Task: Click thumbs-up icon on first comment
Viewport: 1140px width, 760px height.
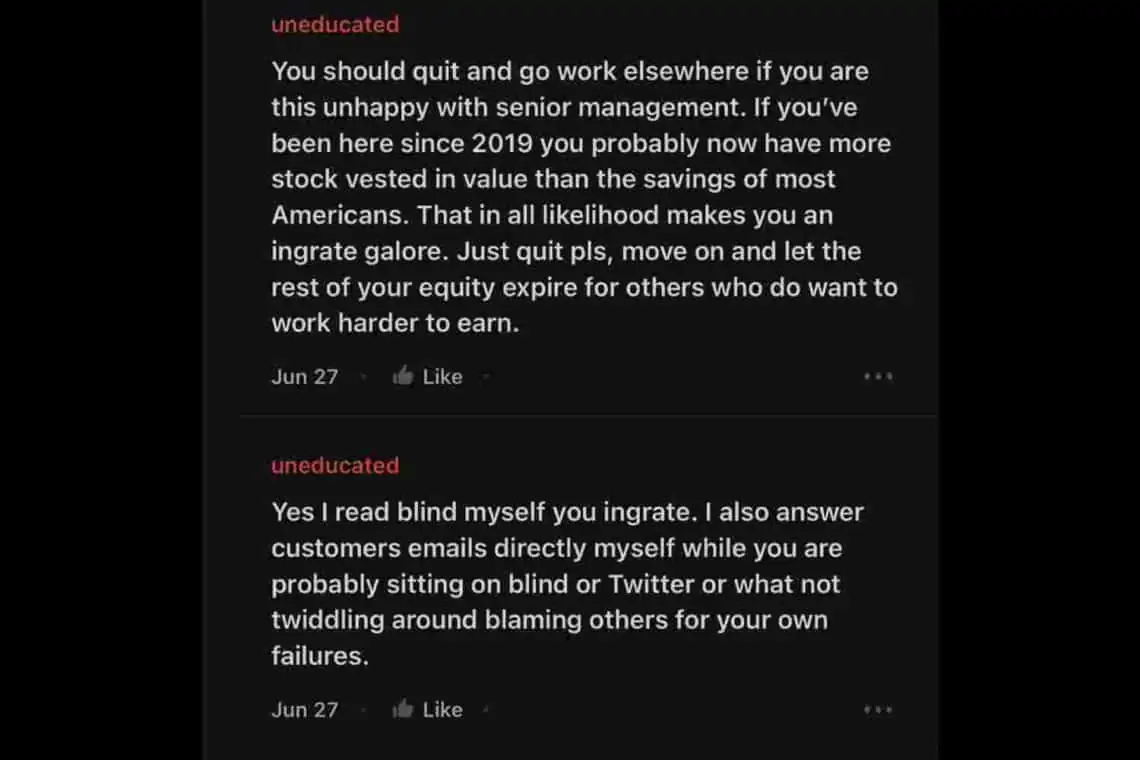Action: (403, 376)
